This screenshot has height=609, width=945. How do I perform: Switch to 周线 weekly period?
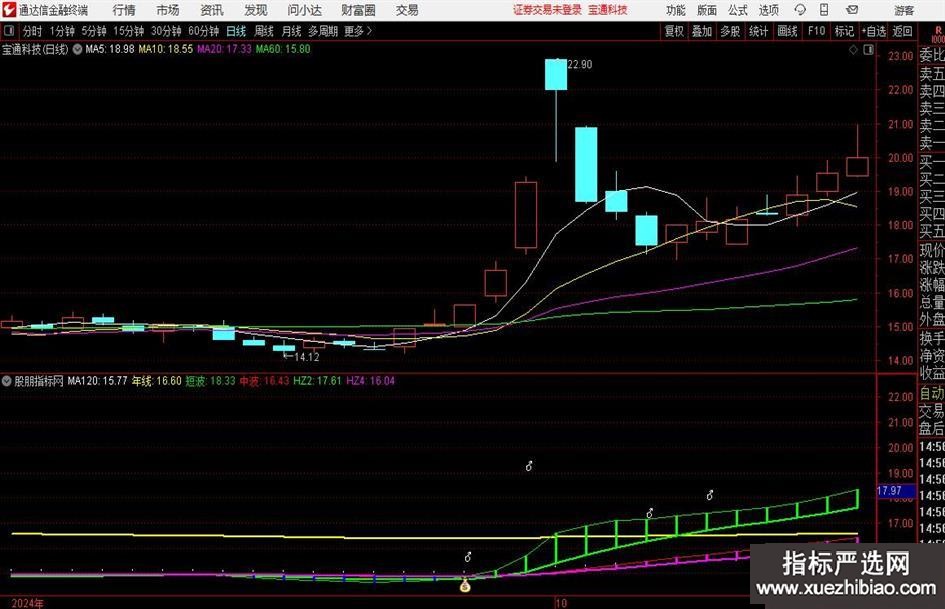click(x=264, y=31)
